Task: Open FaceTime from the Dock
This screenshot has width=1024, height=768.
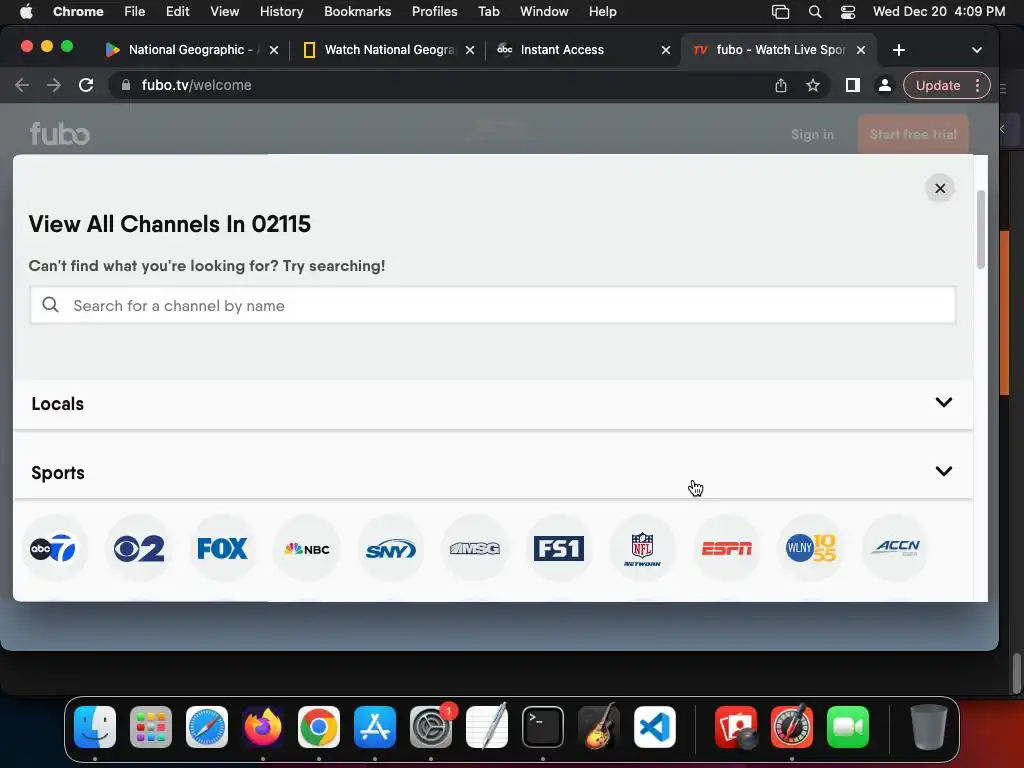Action: click(848, 727)
